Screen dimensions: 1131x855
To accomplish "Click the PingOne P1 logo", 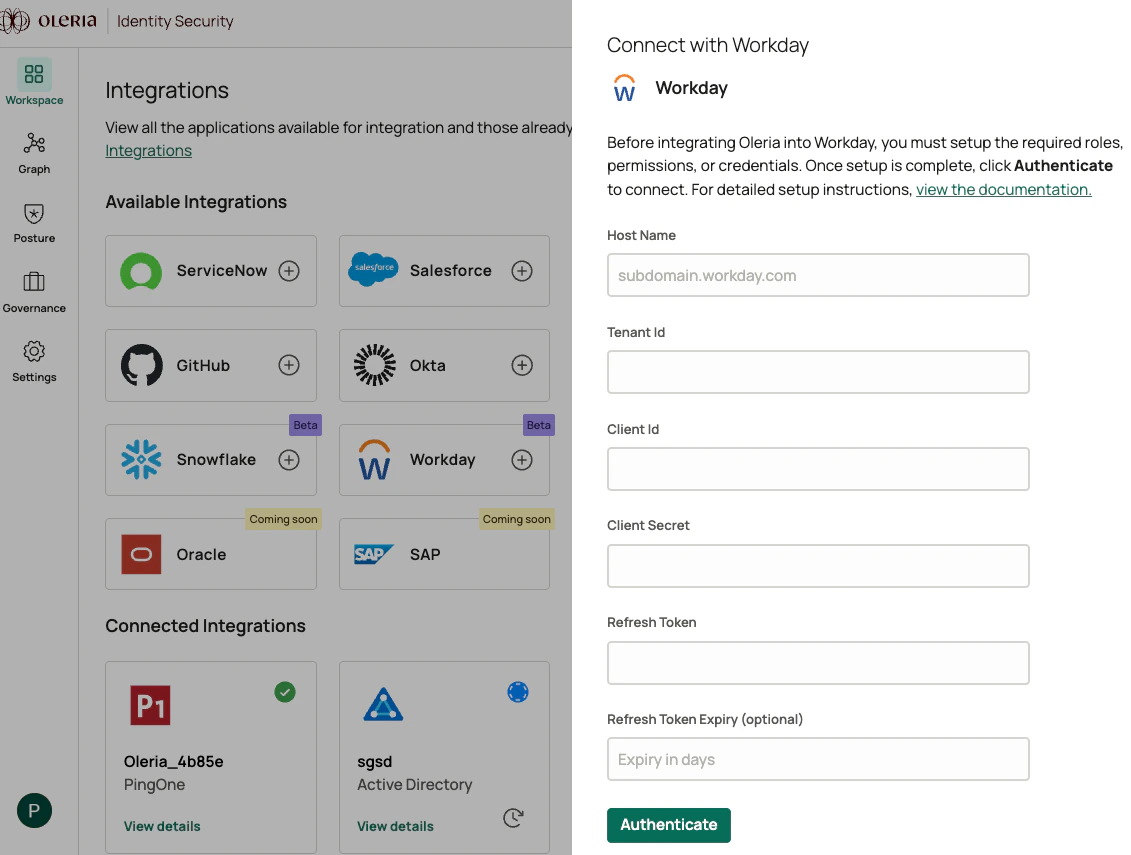I will 150,706.
